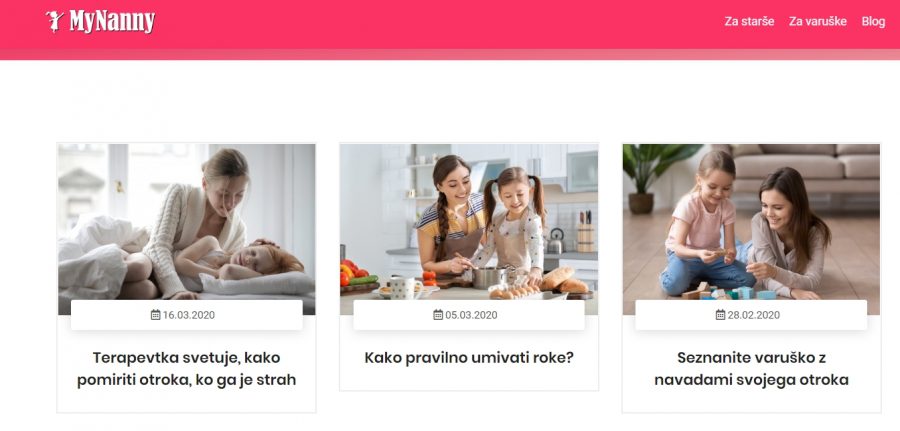Open the Za starše menu item
The image size is (900, 431).
749,21
